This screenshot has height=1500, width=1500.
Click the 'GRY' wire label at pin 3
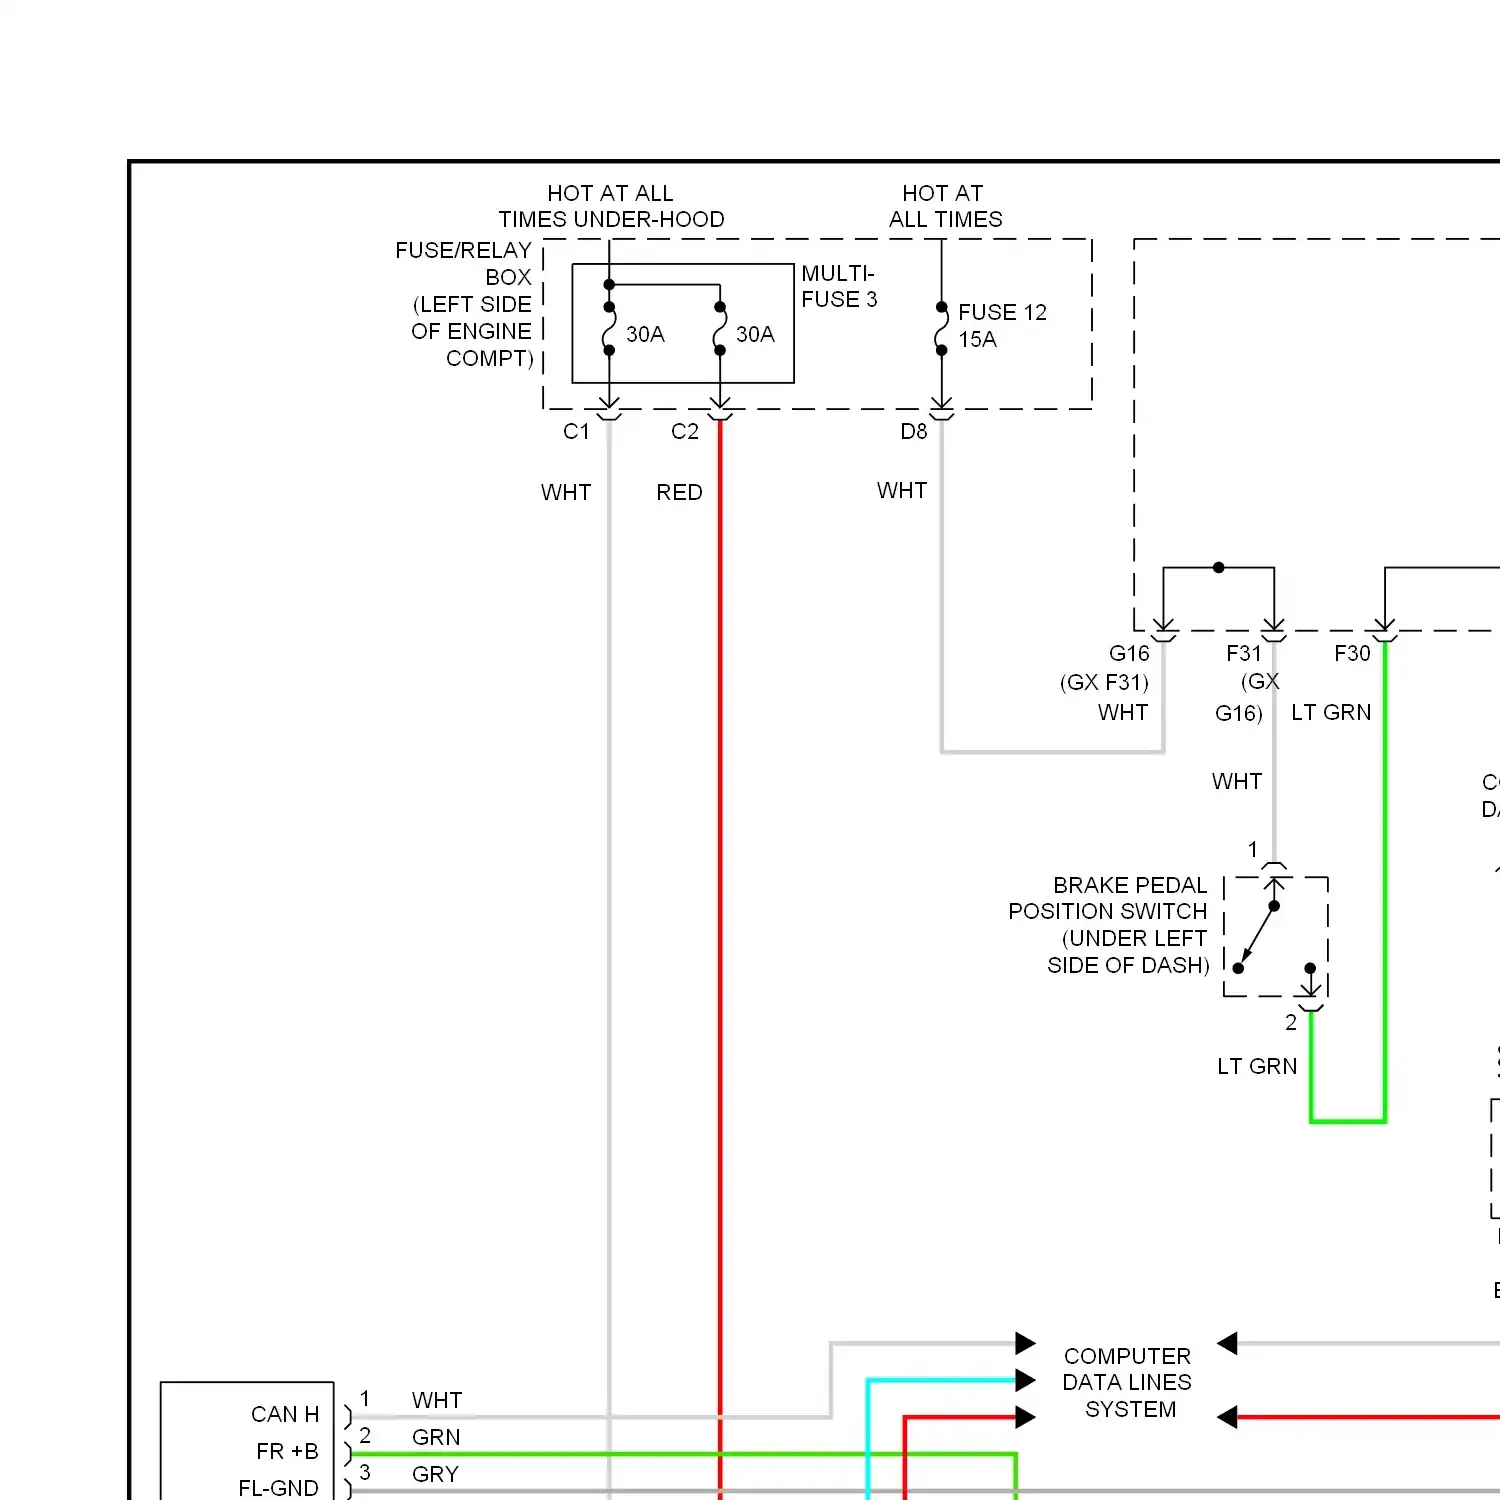tap(435, 1475)
